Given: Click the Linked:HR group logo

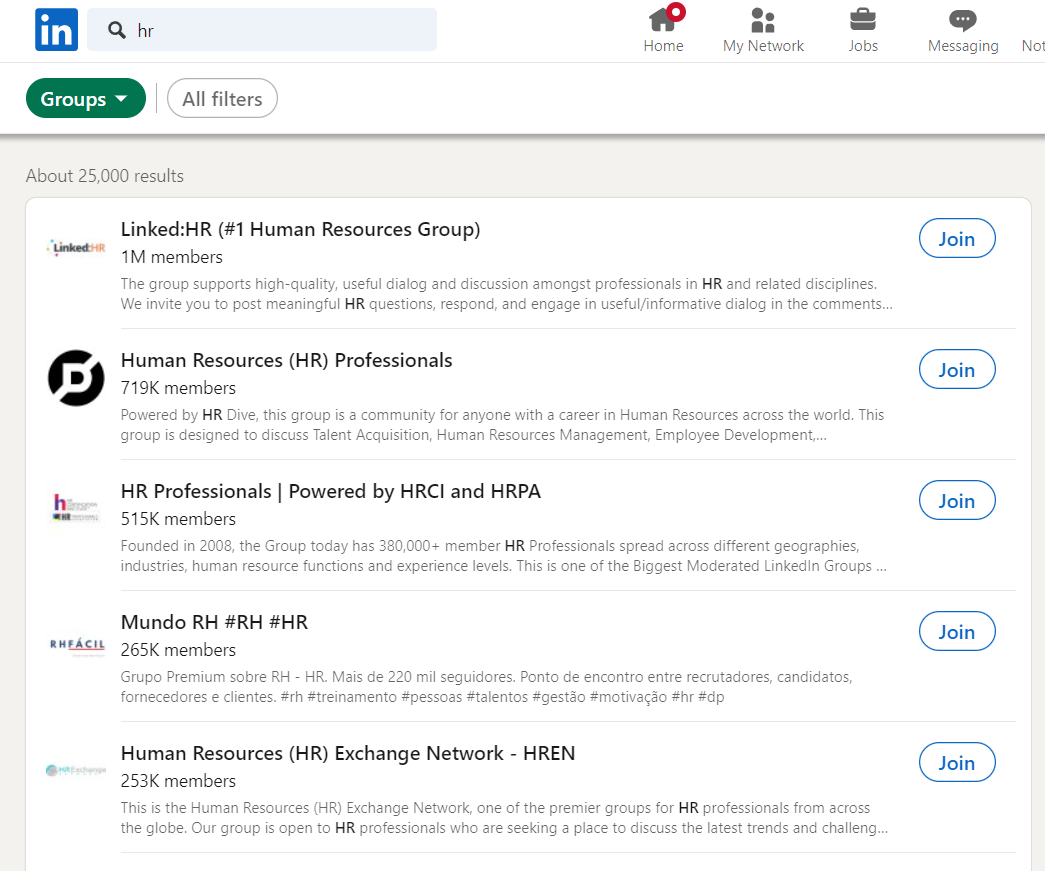Looking at the screenshot, I should 76,248.
